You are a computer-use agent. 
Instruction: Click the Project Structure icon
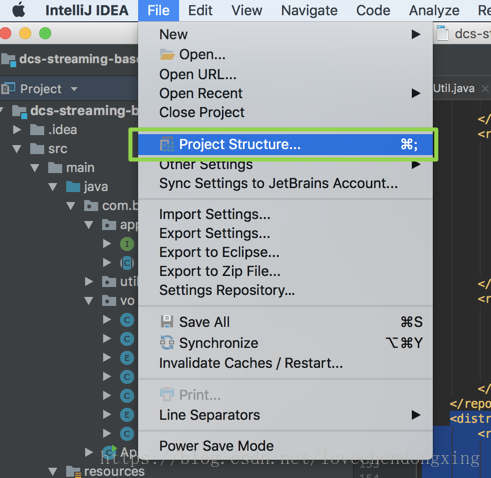click(167, 144)
